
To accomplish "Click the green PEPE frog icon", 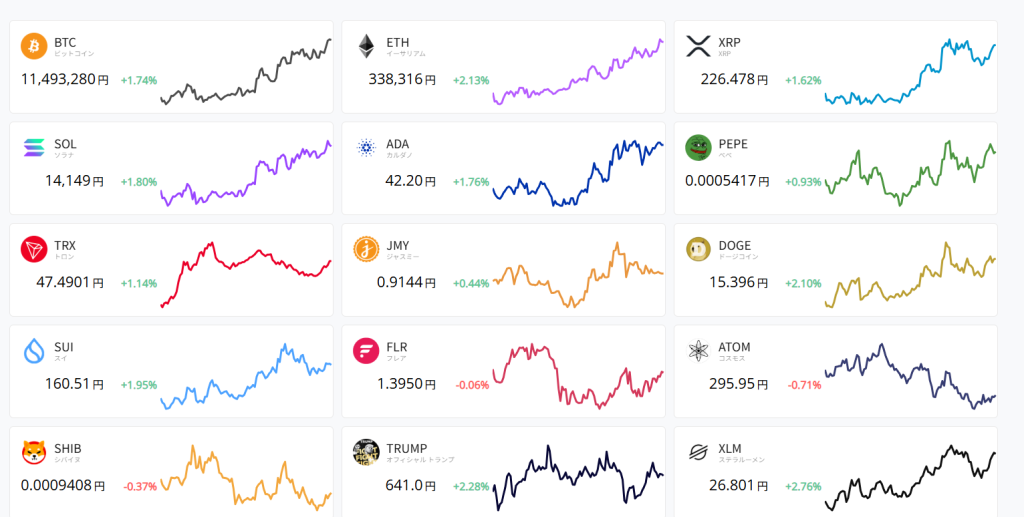I will pos(698,148).
